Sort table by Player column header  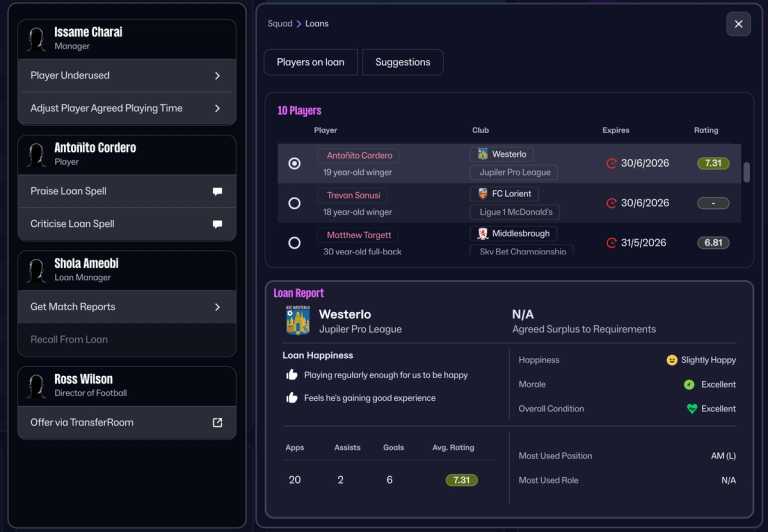(x=326, y=130)
